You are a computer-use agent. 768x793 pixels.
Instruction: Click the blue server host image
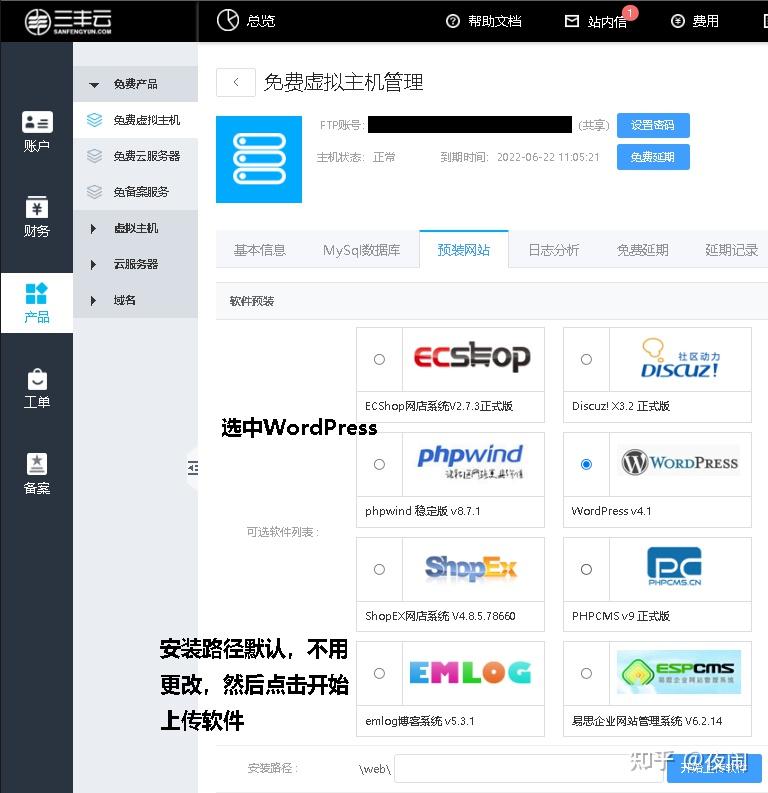(259, 159)
